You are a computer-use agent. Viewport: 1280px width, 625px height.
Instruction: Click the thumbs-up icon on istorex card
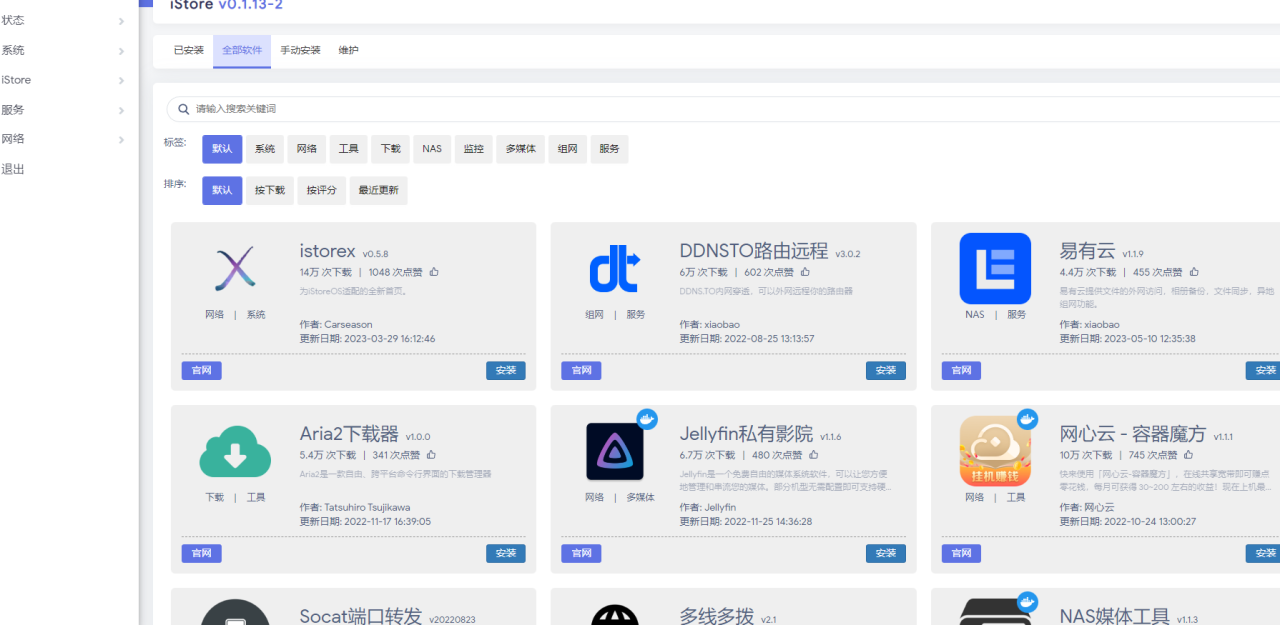(x=434, y=272)
